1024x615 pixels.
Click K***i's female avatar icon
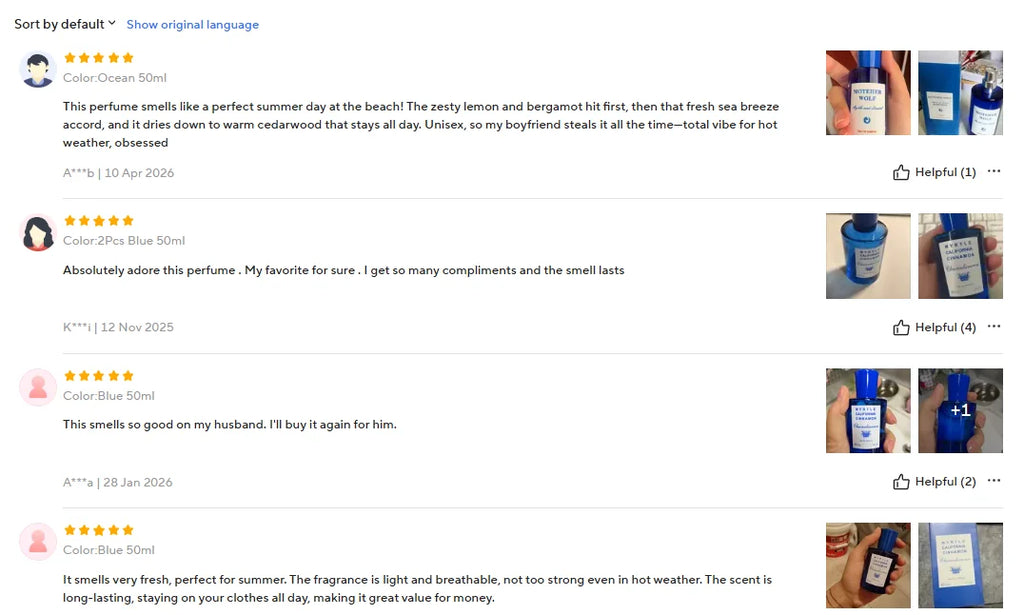(x=38, y=232)
